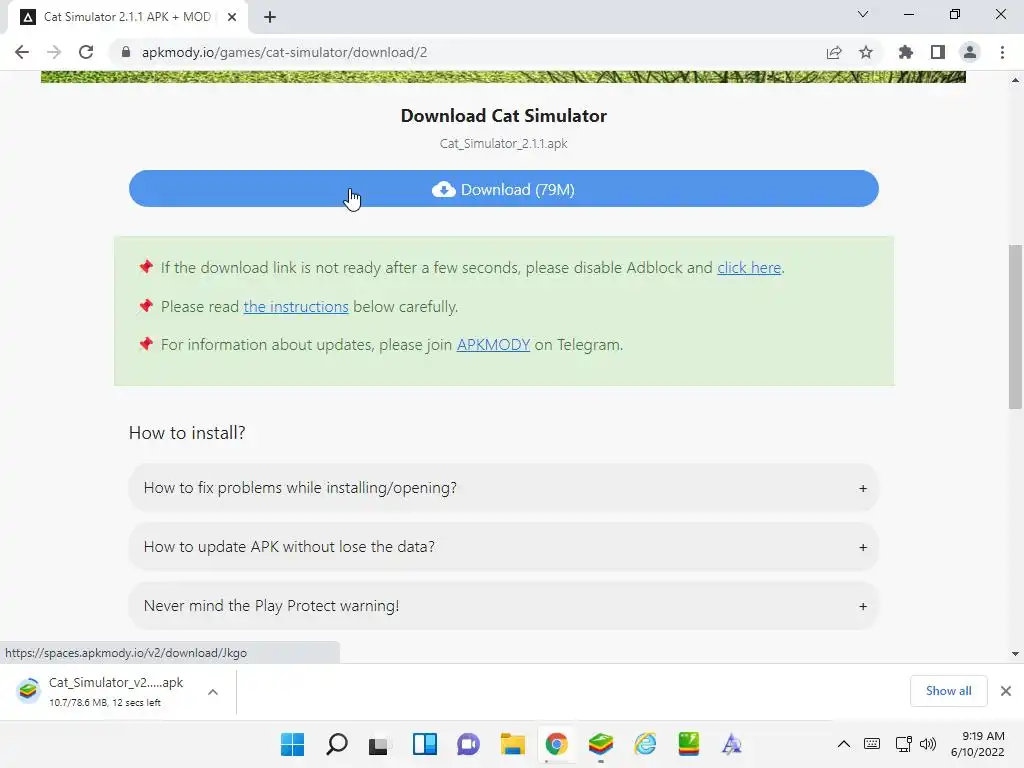Click the Cat_Simulator_v2 apk download item
The width and height of the screenshot is (1024, 768).
[x=104, y=692]
